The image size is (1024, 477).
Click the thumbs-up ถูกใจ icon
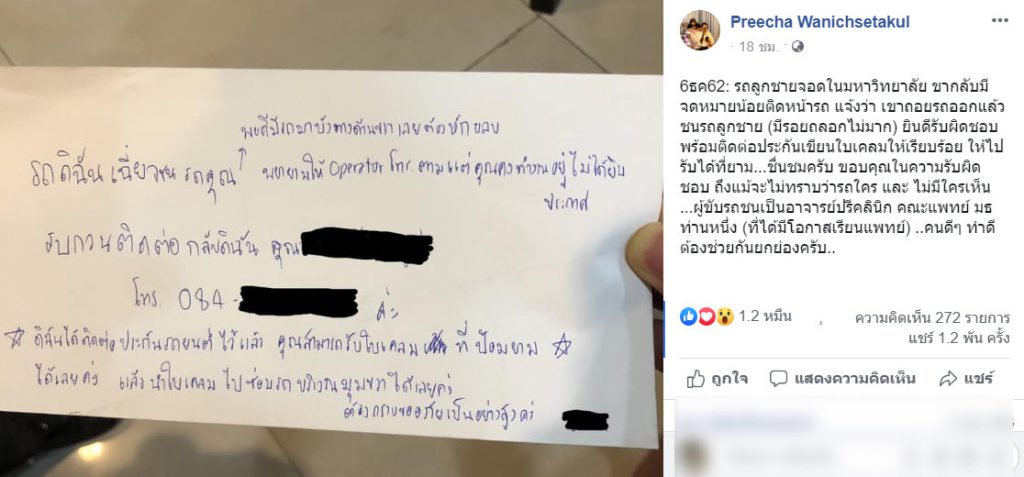click(696, 378)
